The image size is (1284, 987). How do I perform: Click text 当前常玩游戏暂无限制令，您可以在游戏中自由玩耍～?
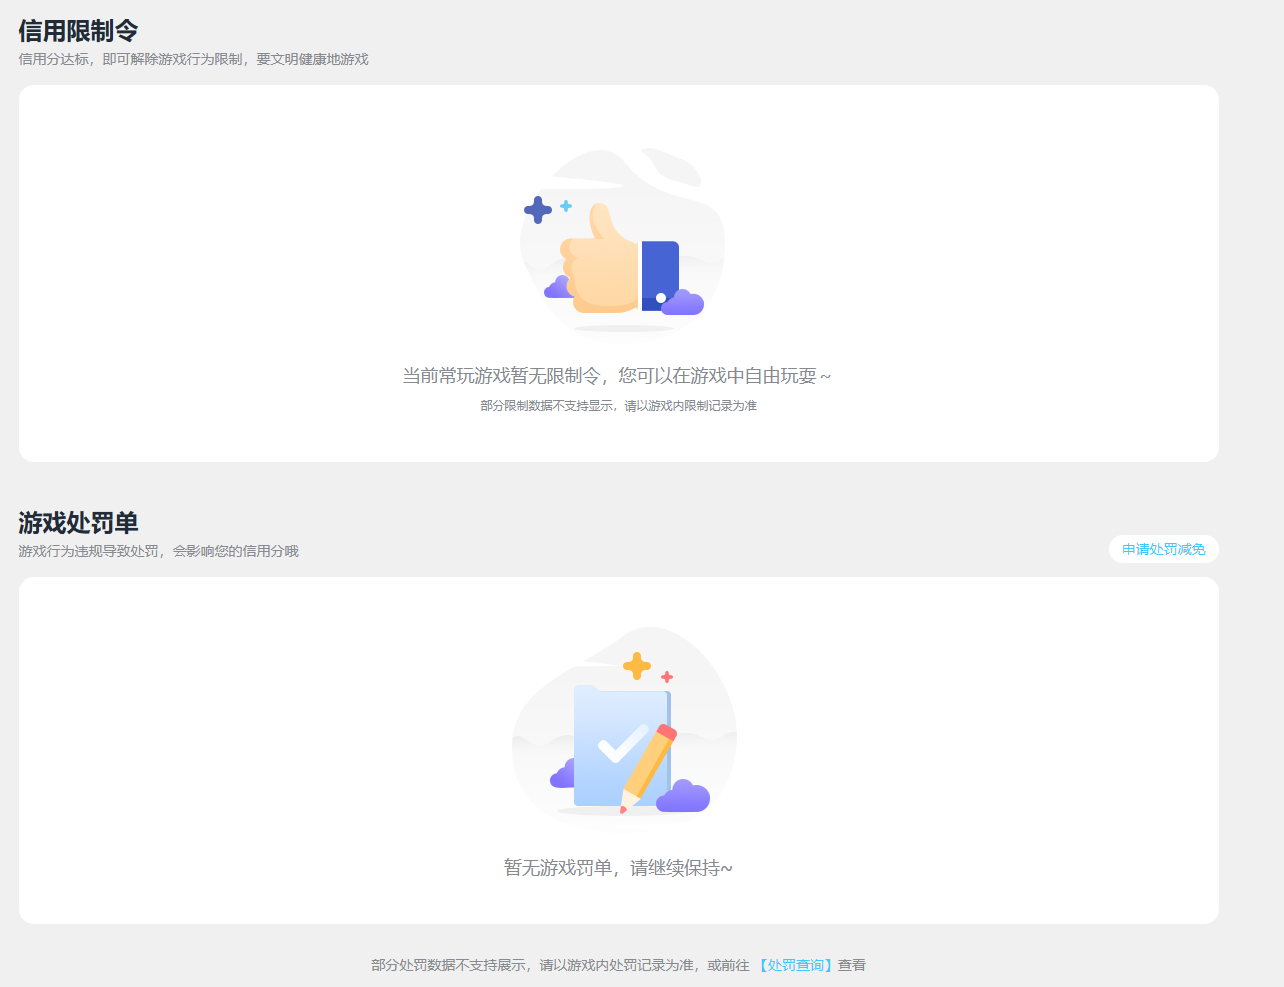617,376
